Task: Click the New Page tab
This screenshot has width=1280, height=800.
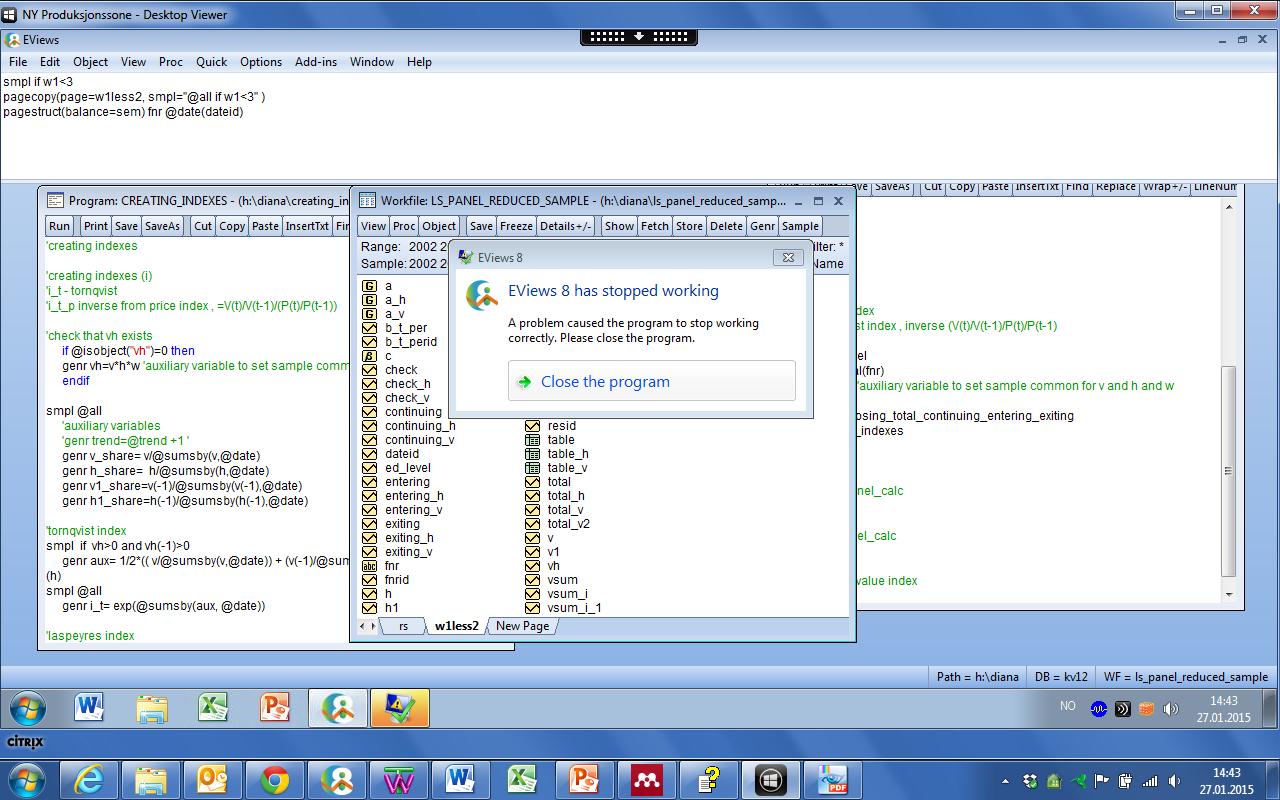Action: (522, 626)
